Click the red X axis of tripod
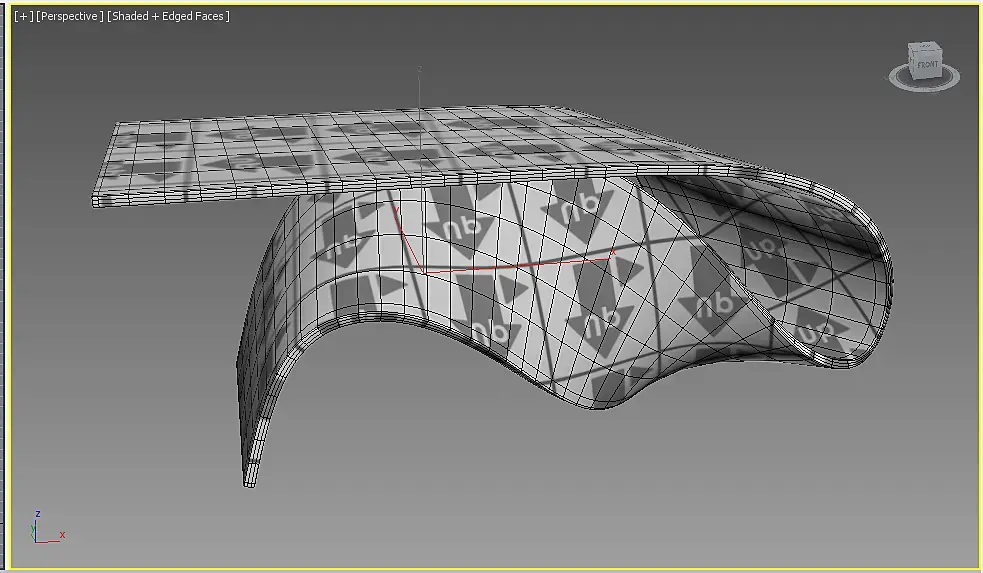Screen dimensions: 983x573 coord(50,540)
